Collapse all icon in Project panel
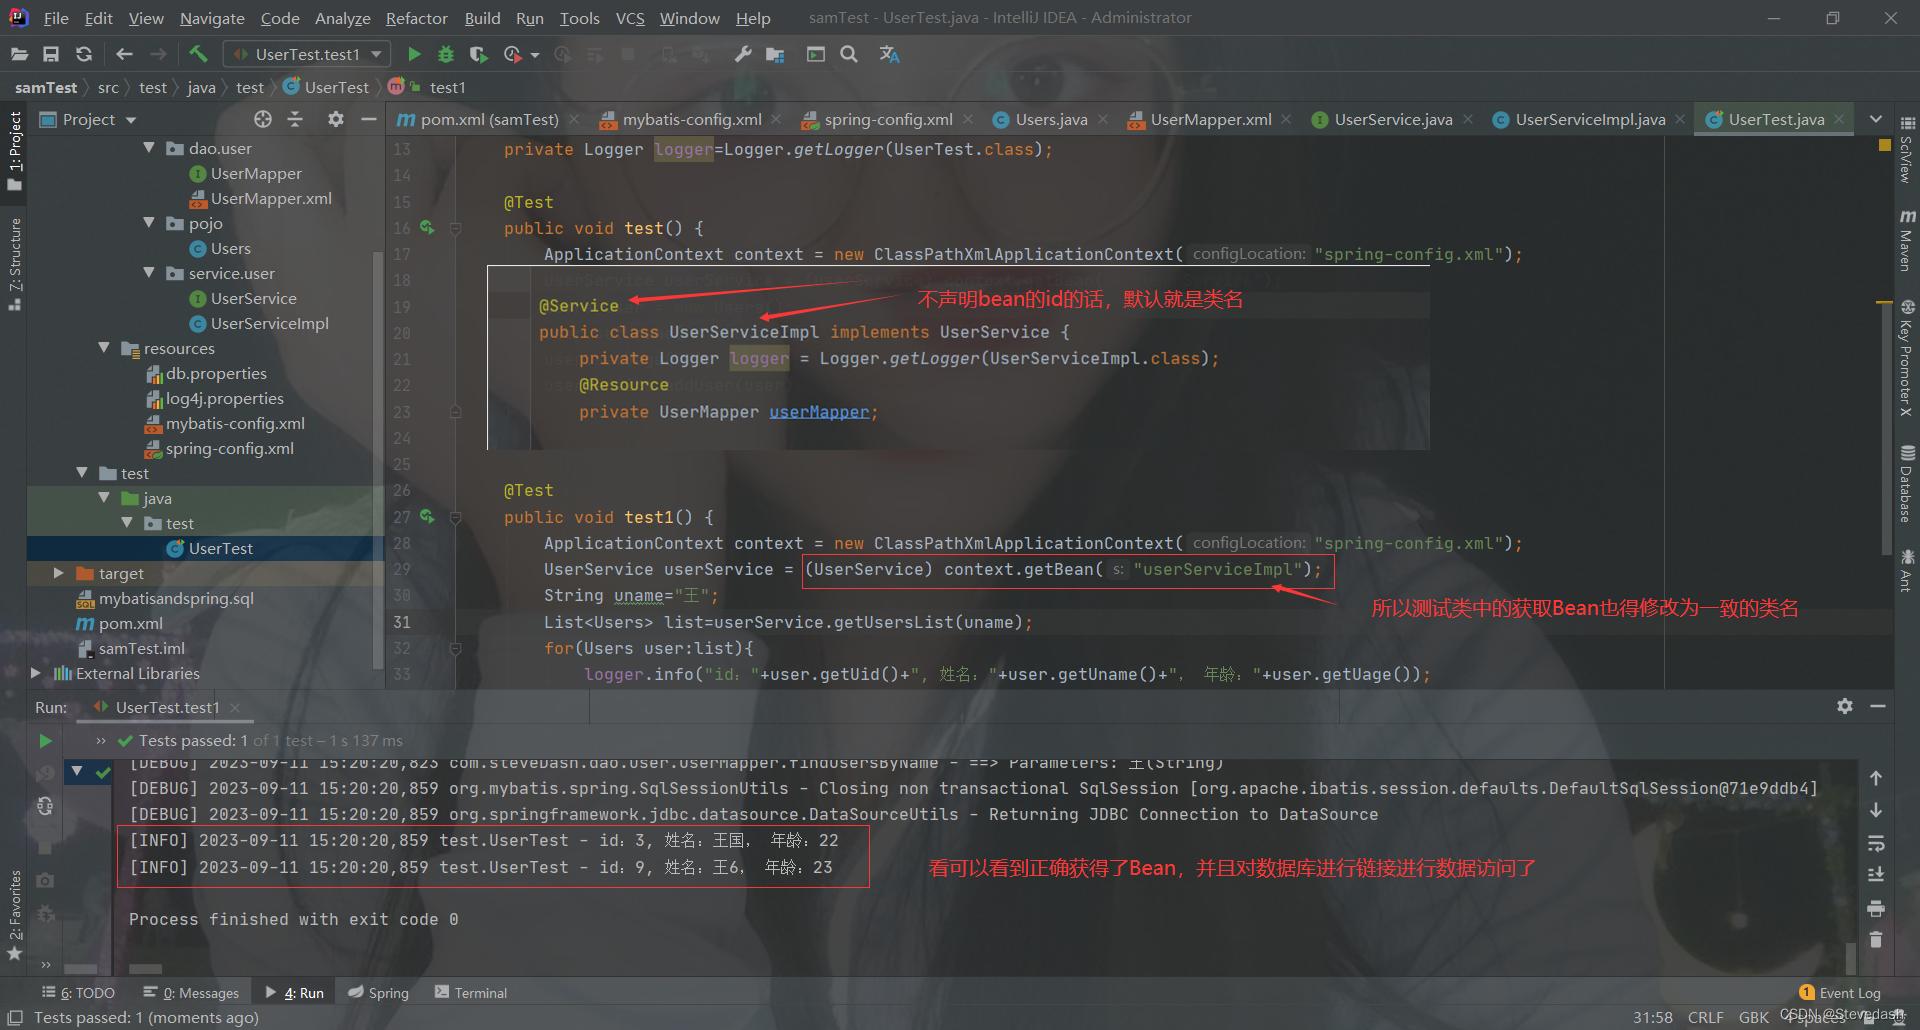The image size is (1920, 1030). click(x=295, y=119)
